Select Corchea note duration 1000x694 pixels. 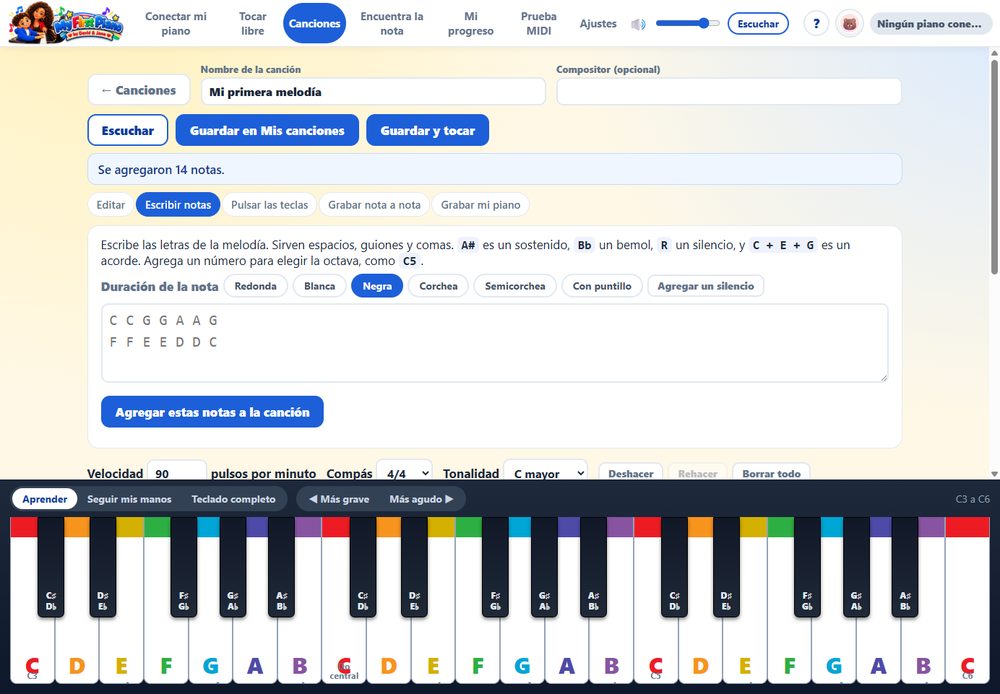point(438,286)
